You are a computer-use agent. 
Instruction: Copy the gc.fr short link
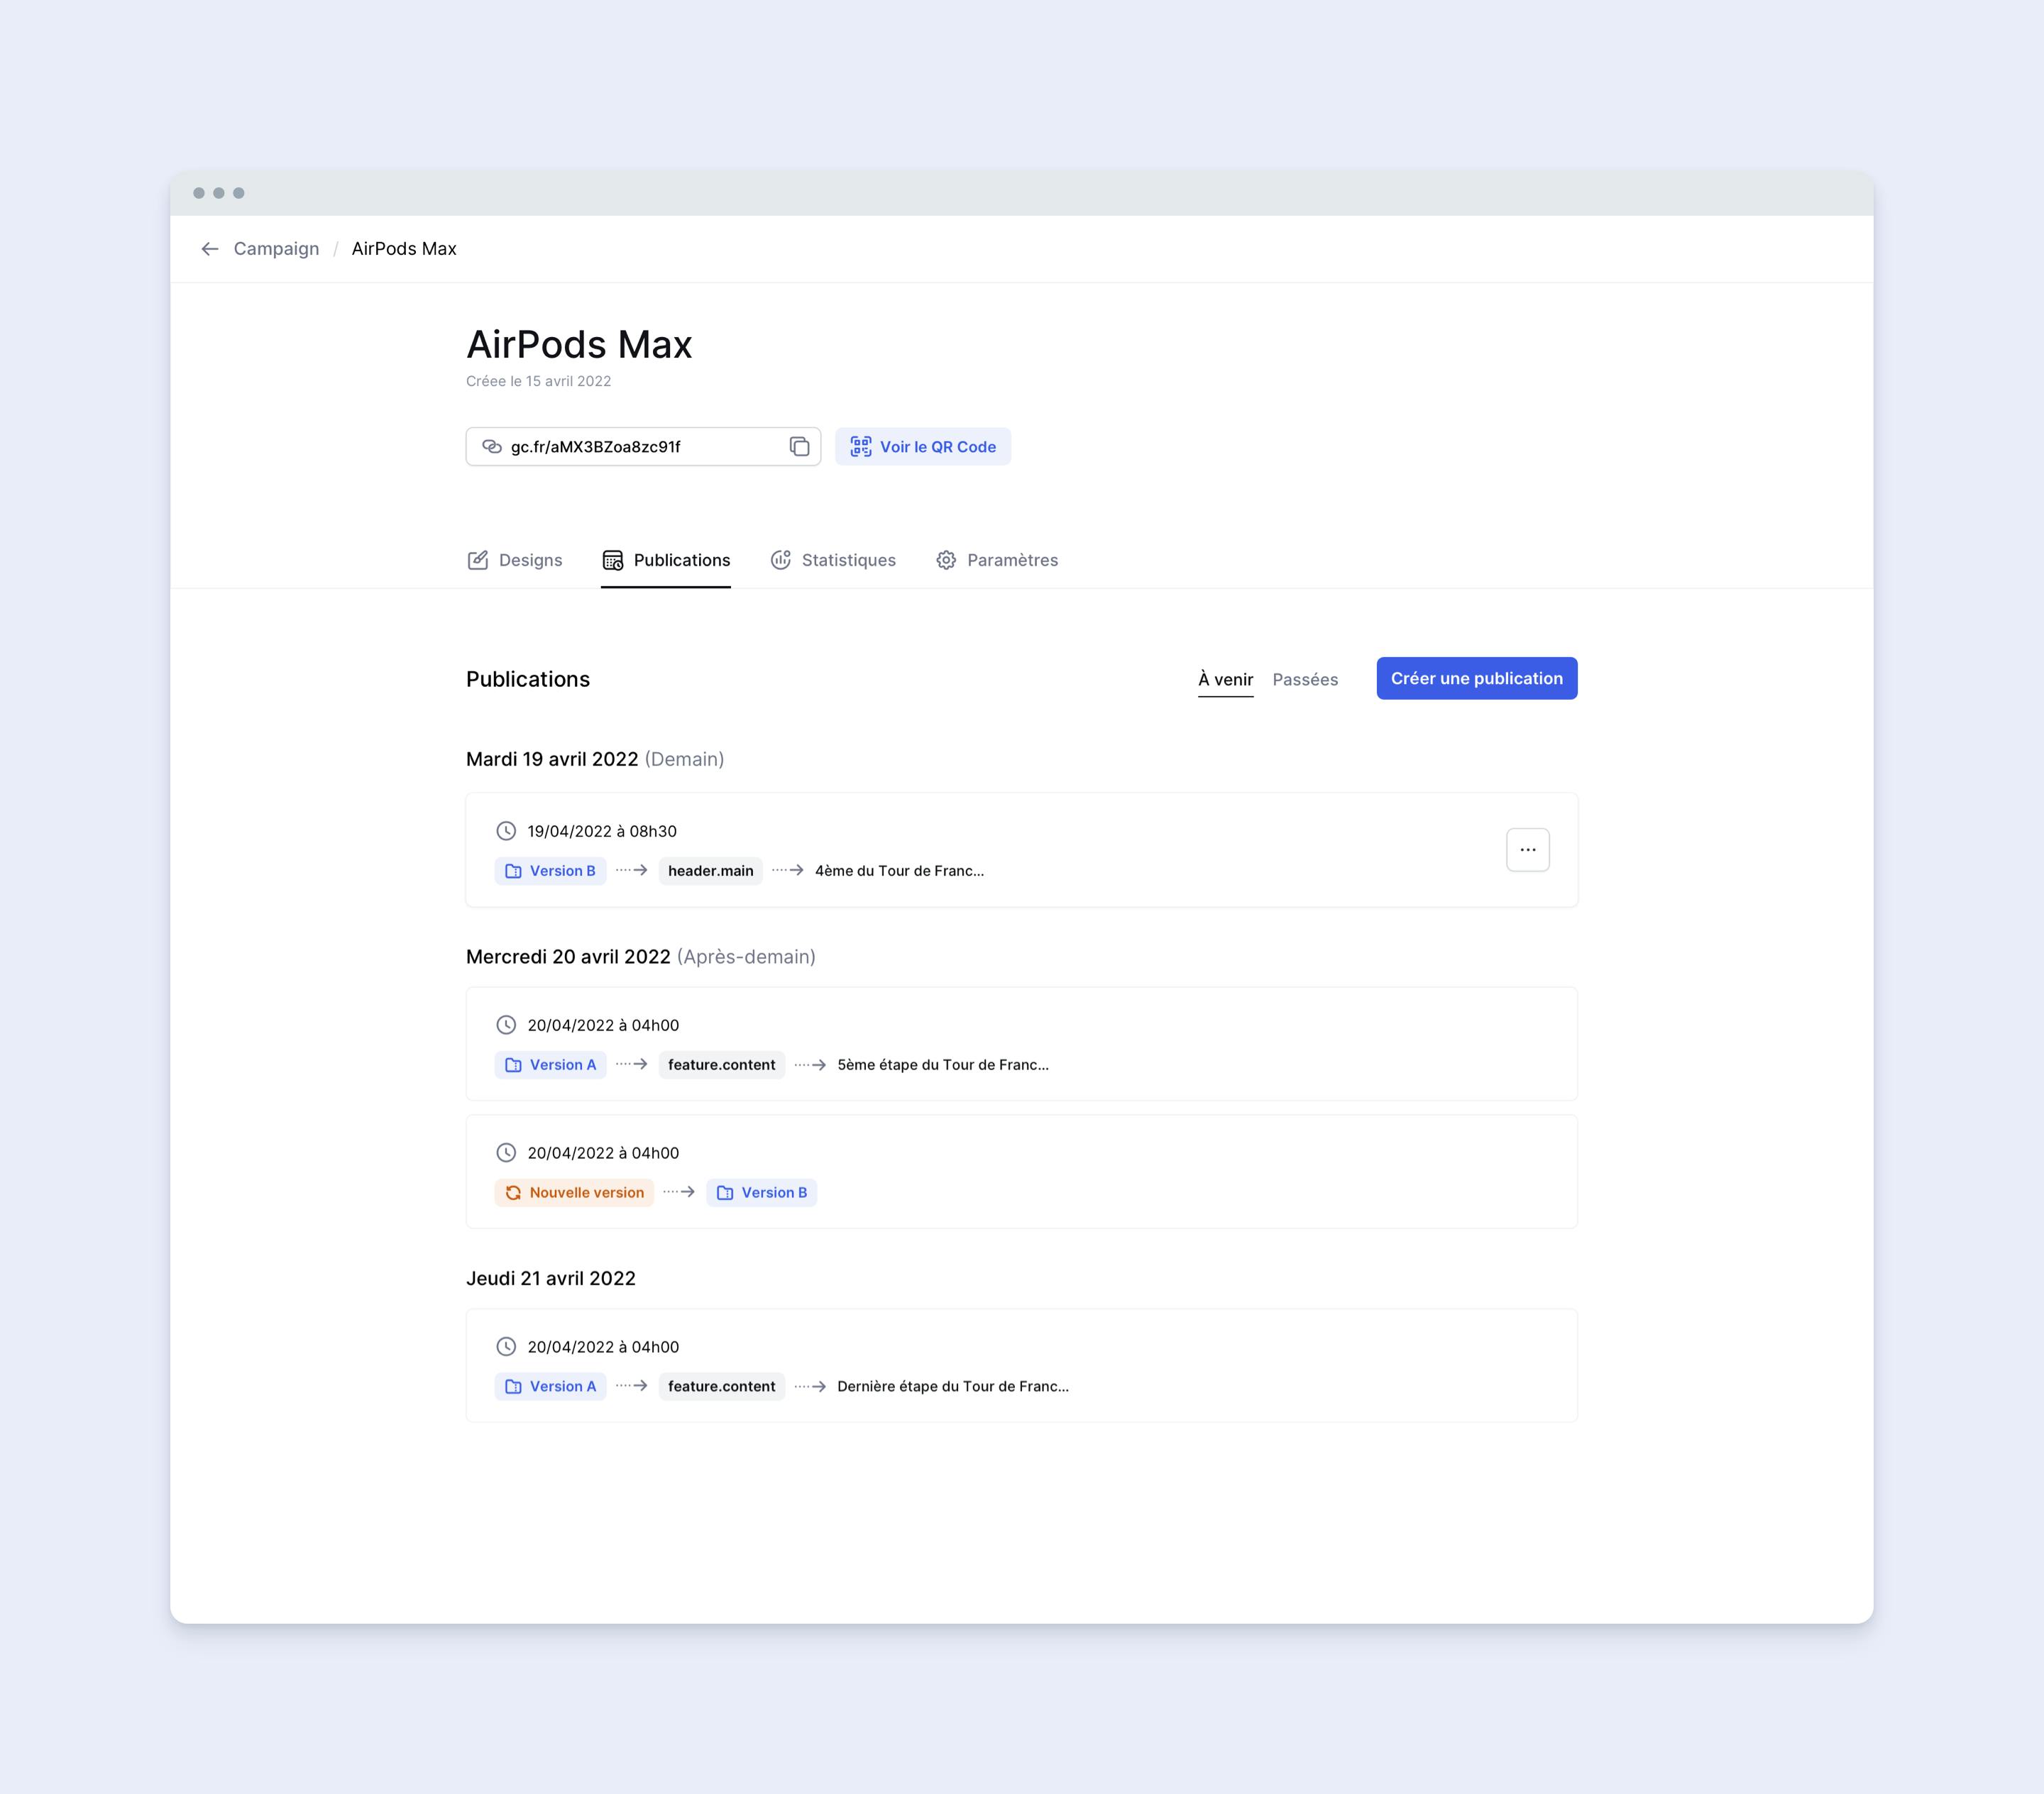coord(799,447)
